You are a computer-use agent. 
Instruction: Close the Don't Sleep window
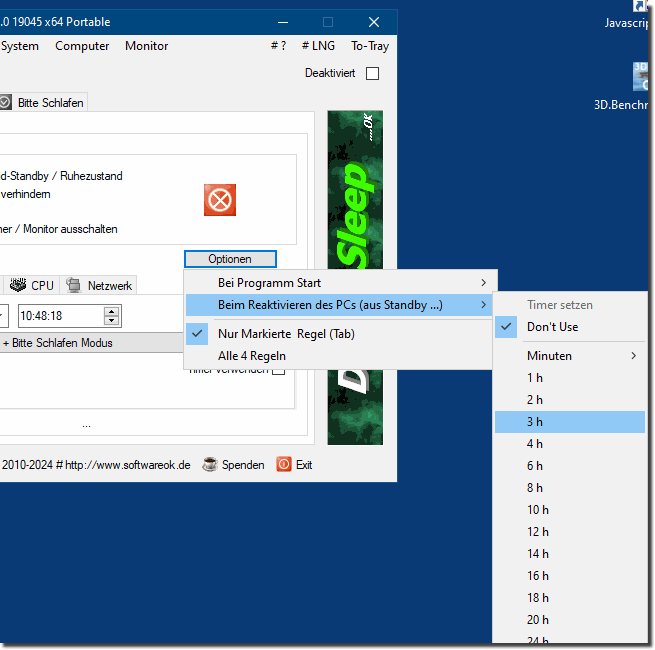[374, 22]
